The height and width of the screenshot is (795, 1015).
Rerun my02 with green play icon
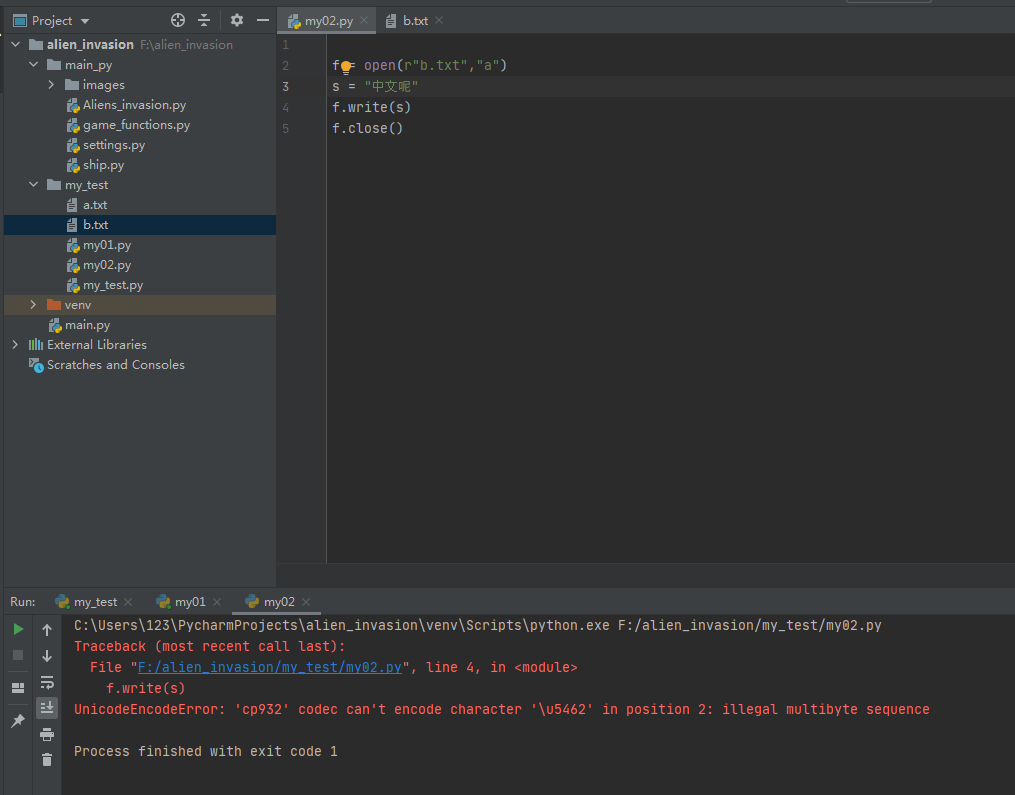pos(18,629)
